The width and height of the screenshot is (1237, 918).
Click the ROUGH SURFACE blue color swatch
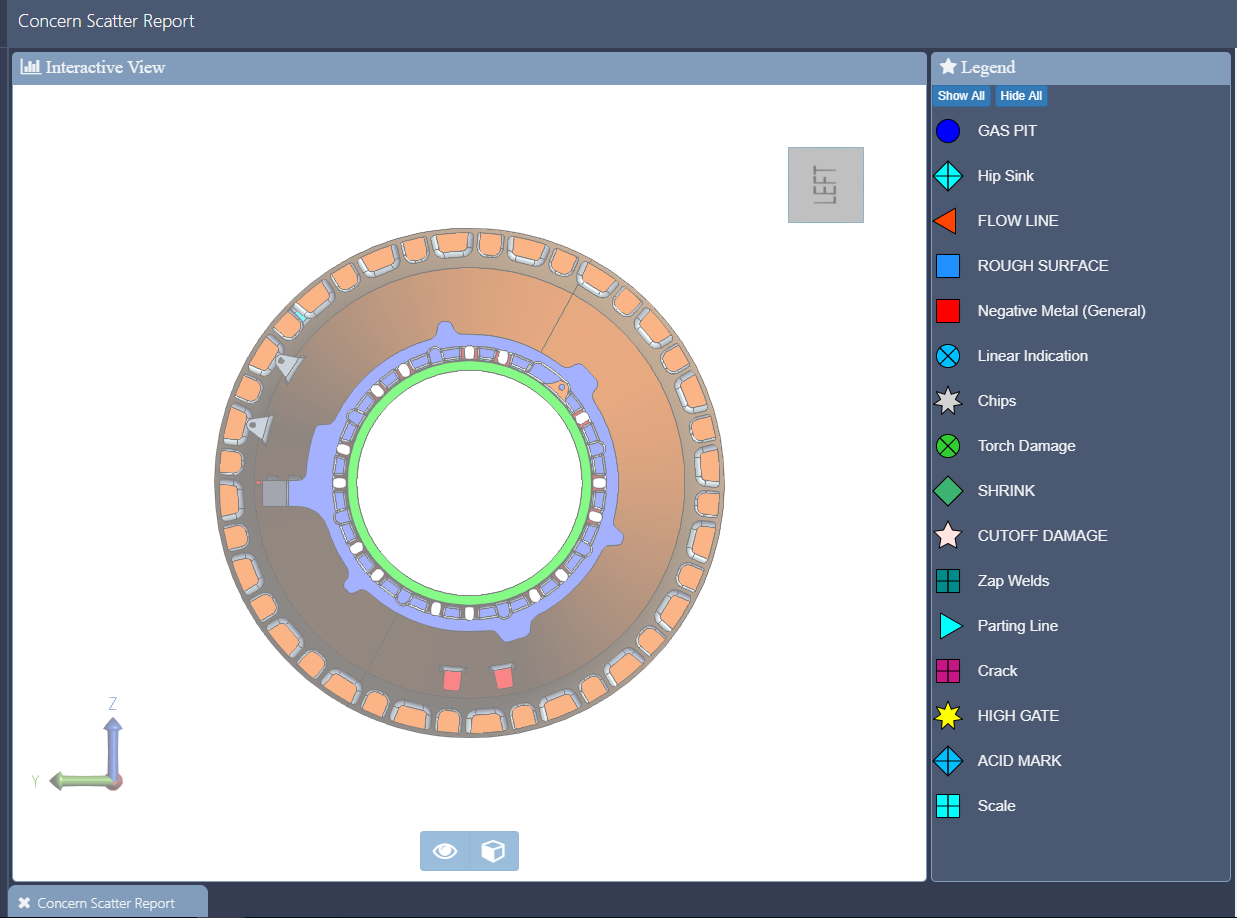pos(947,266)
